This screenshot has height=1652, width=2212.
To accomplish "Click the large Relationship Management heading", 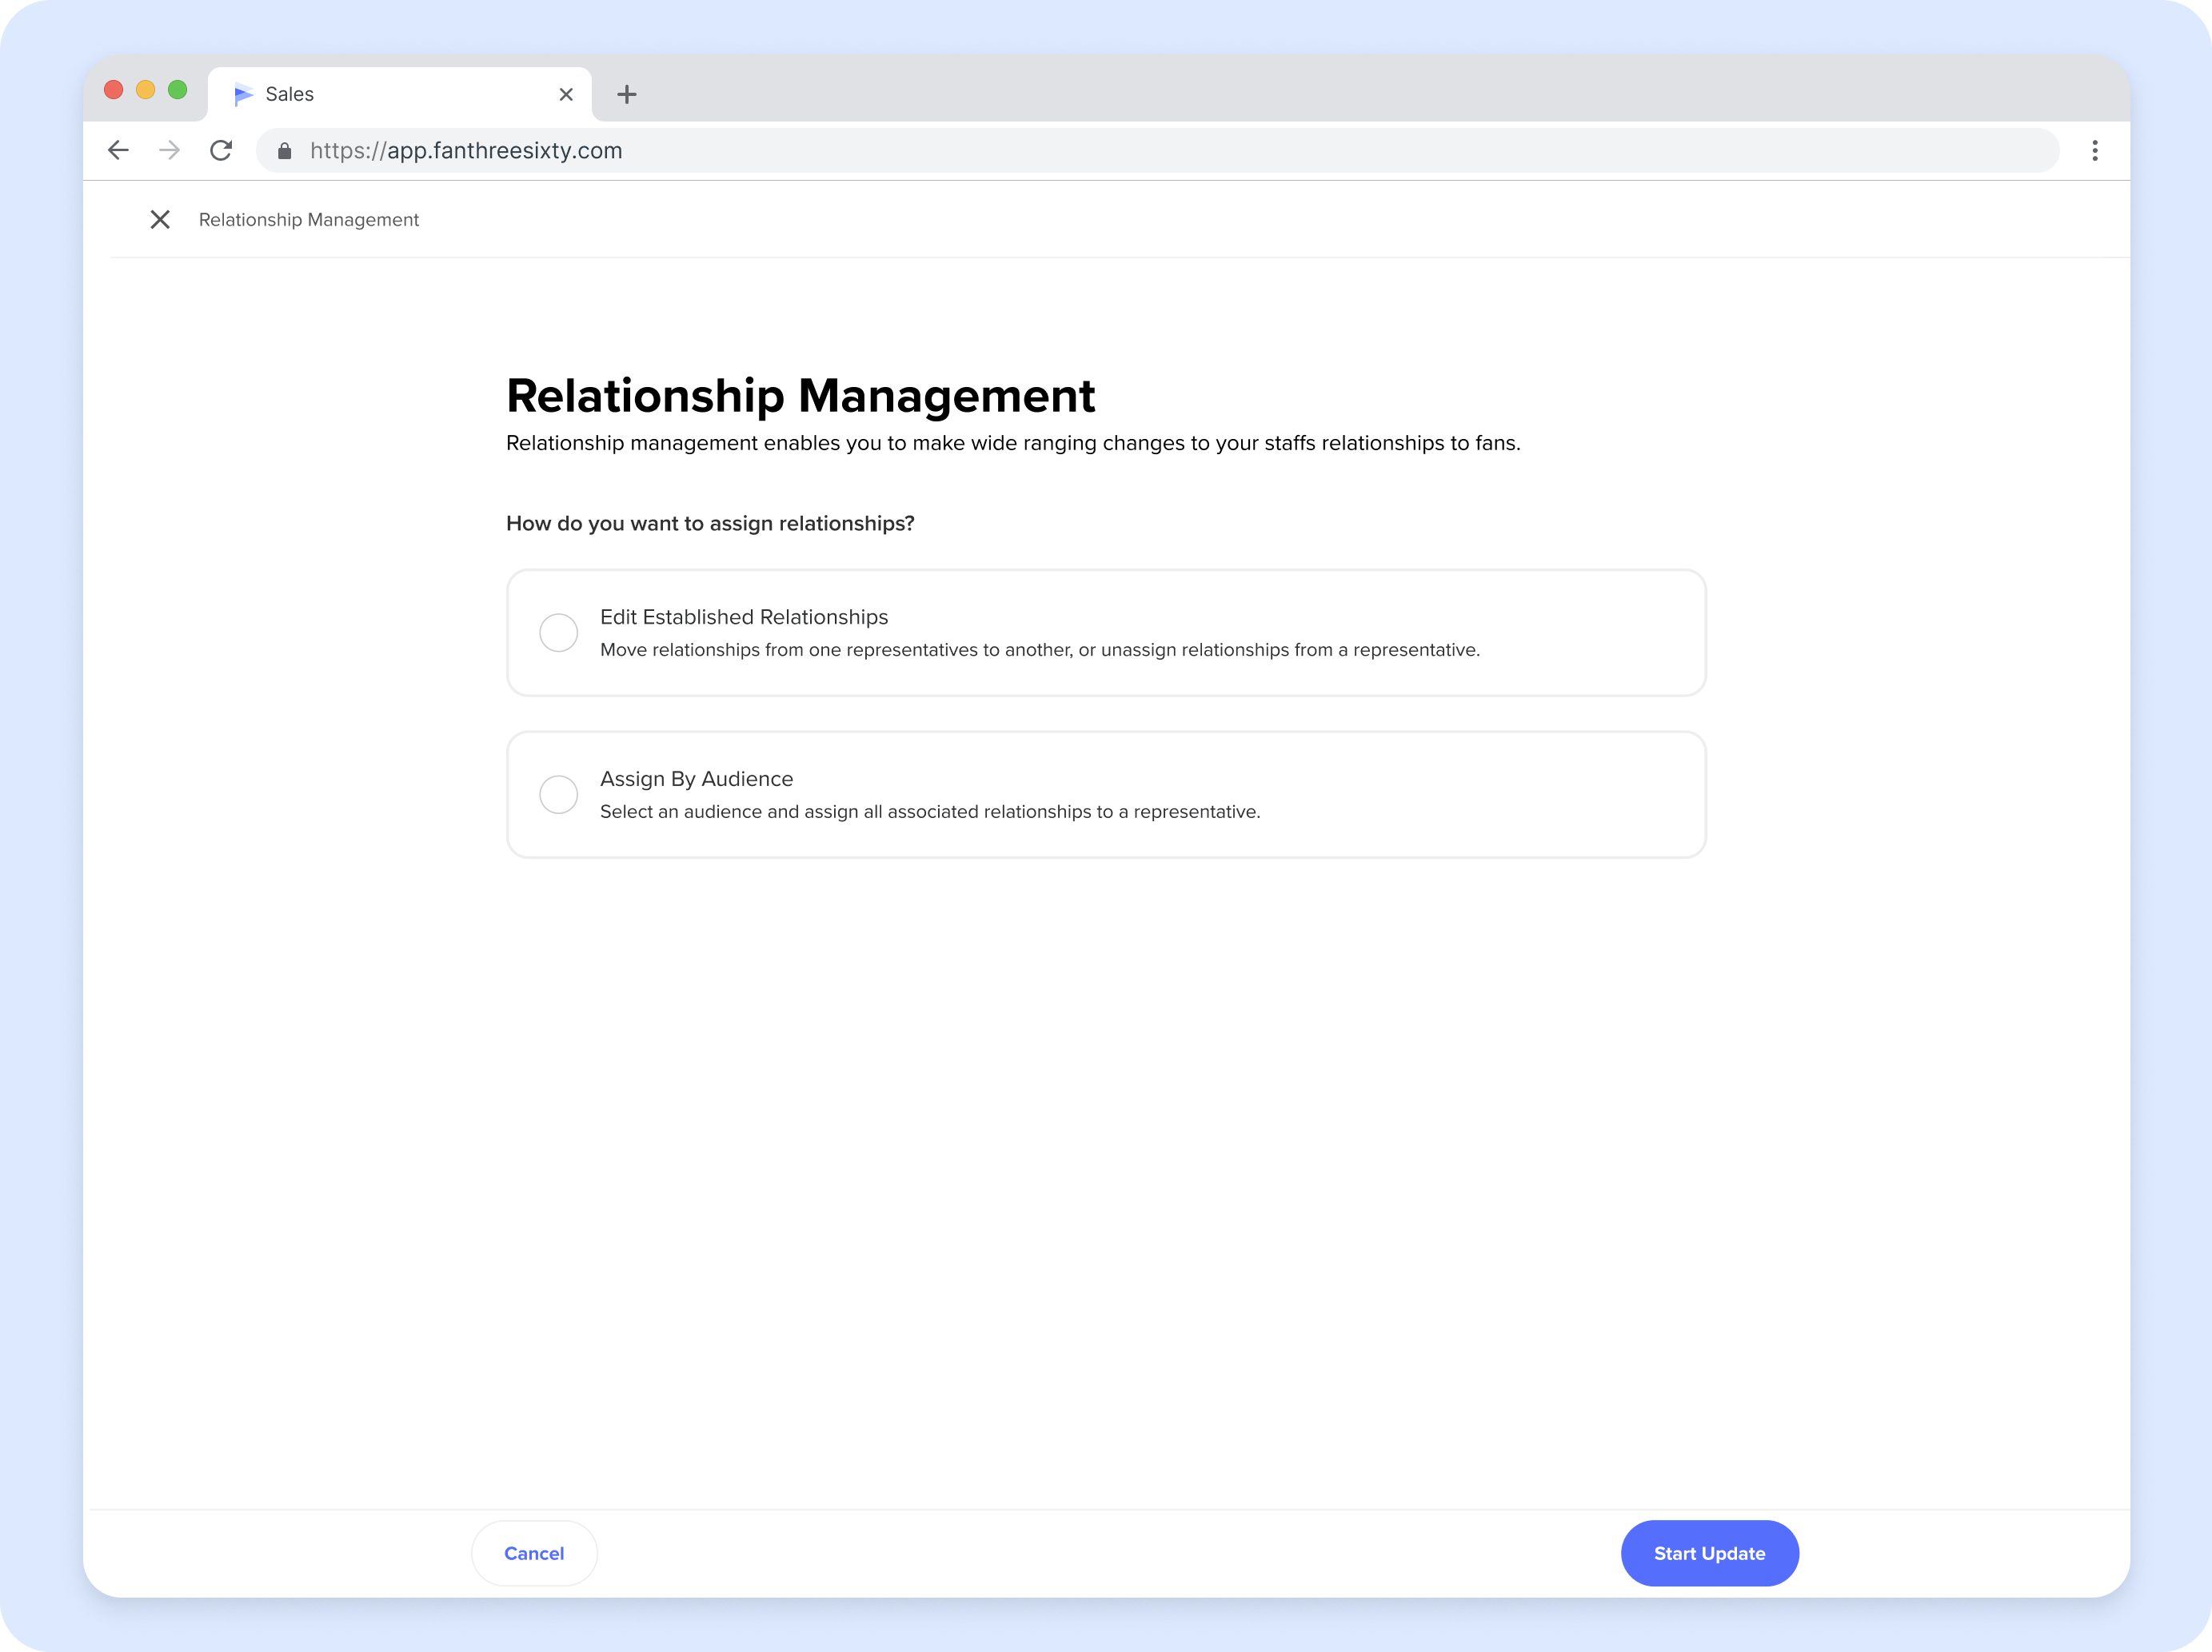I will click(801, 396).
